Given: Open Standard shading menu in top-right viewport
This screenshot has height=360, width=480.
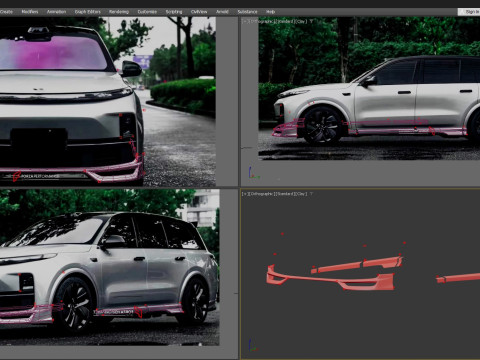Looking at the screenshot, I should click(x=285, y=21).
